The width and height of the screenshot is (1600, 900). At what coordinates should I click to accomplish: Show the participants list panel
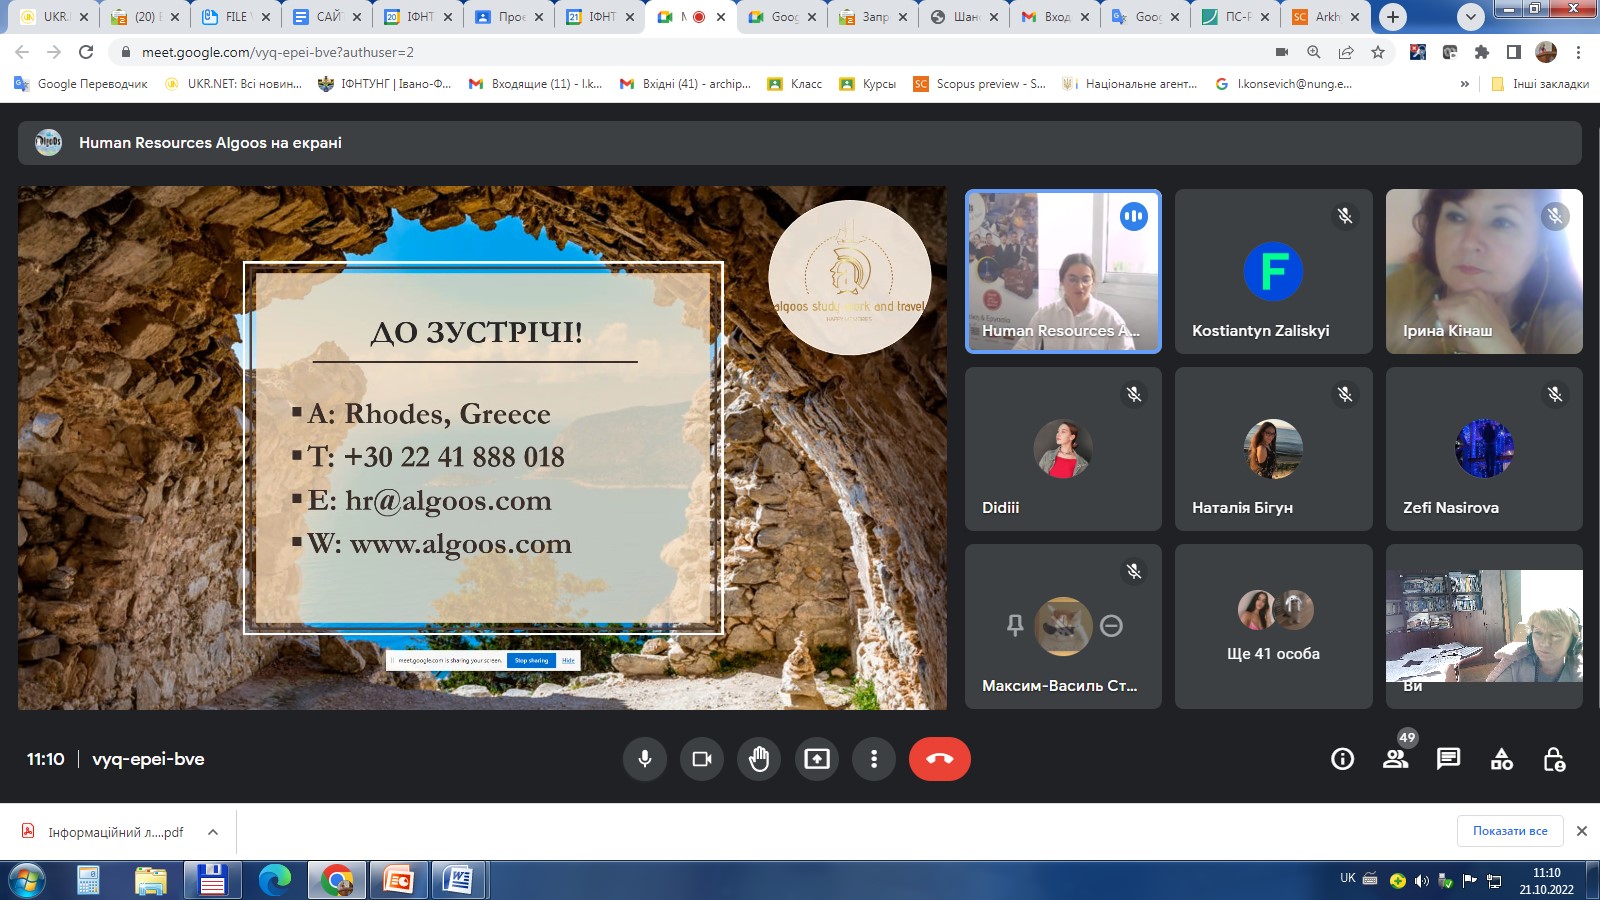1395,759
